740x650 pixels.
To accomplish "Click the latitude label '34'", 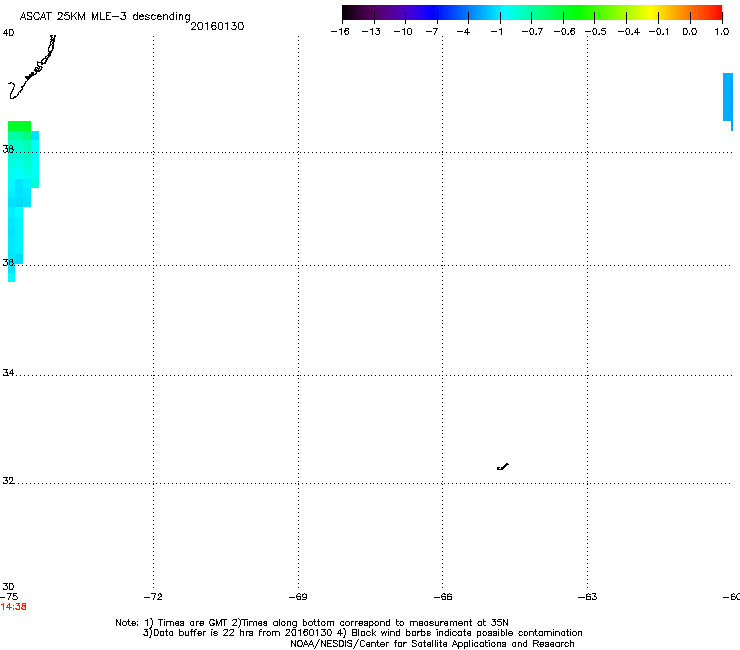I will pos(8,372).
